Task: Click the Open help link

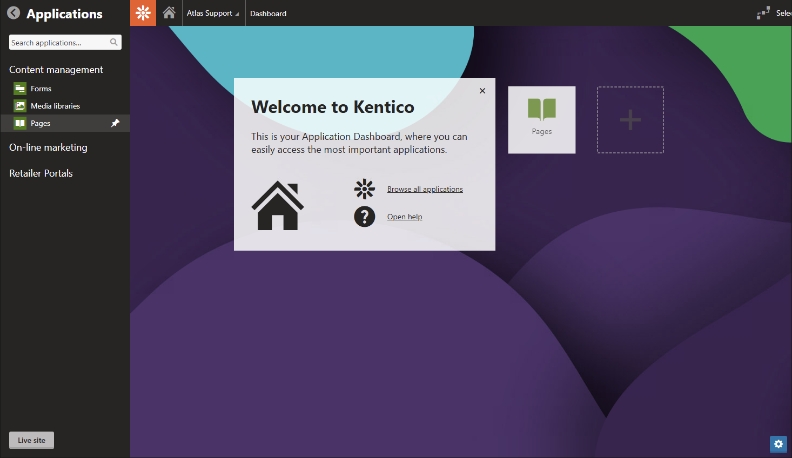Action: 404,217
